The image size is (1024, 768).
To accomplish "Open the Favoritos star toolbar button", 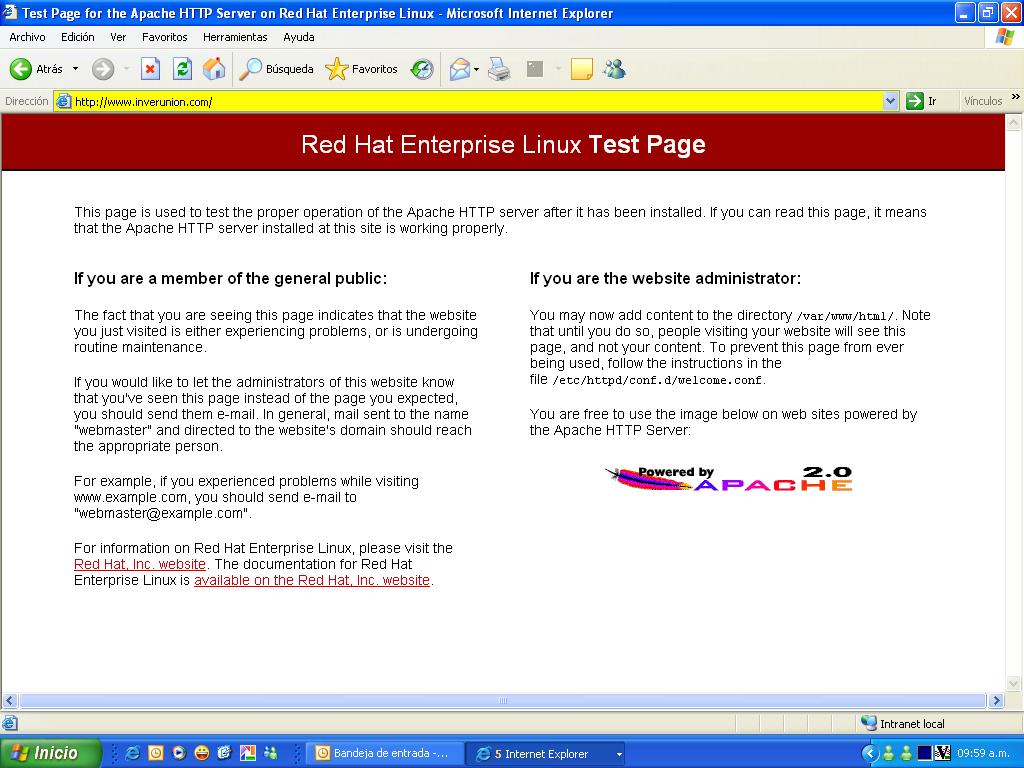I will click(x=361, y=69).
